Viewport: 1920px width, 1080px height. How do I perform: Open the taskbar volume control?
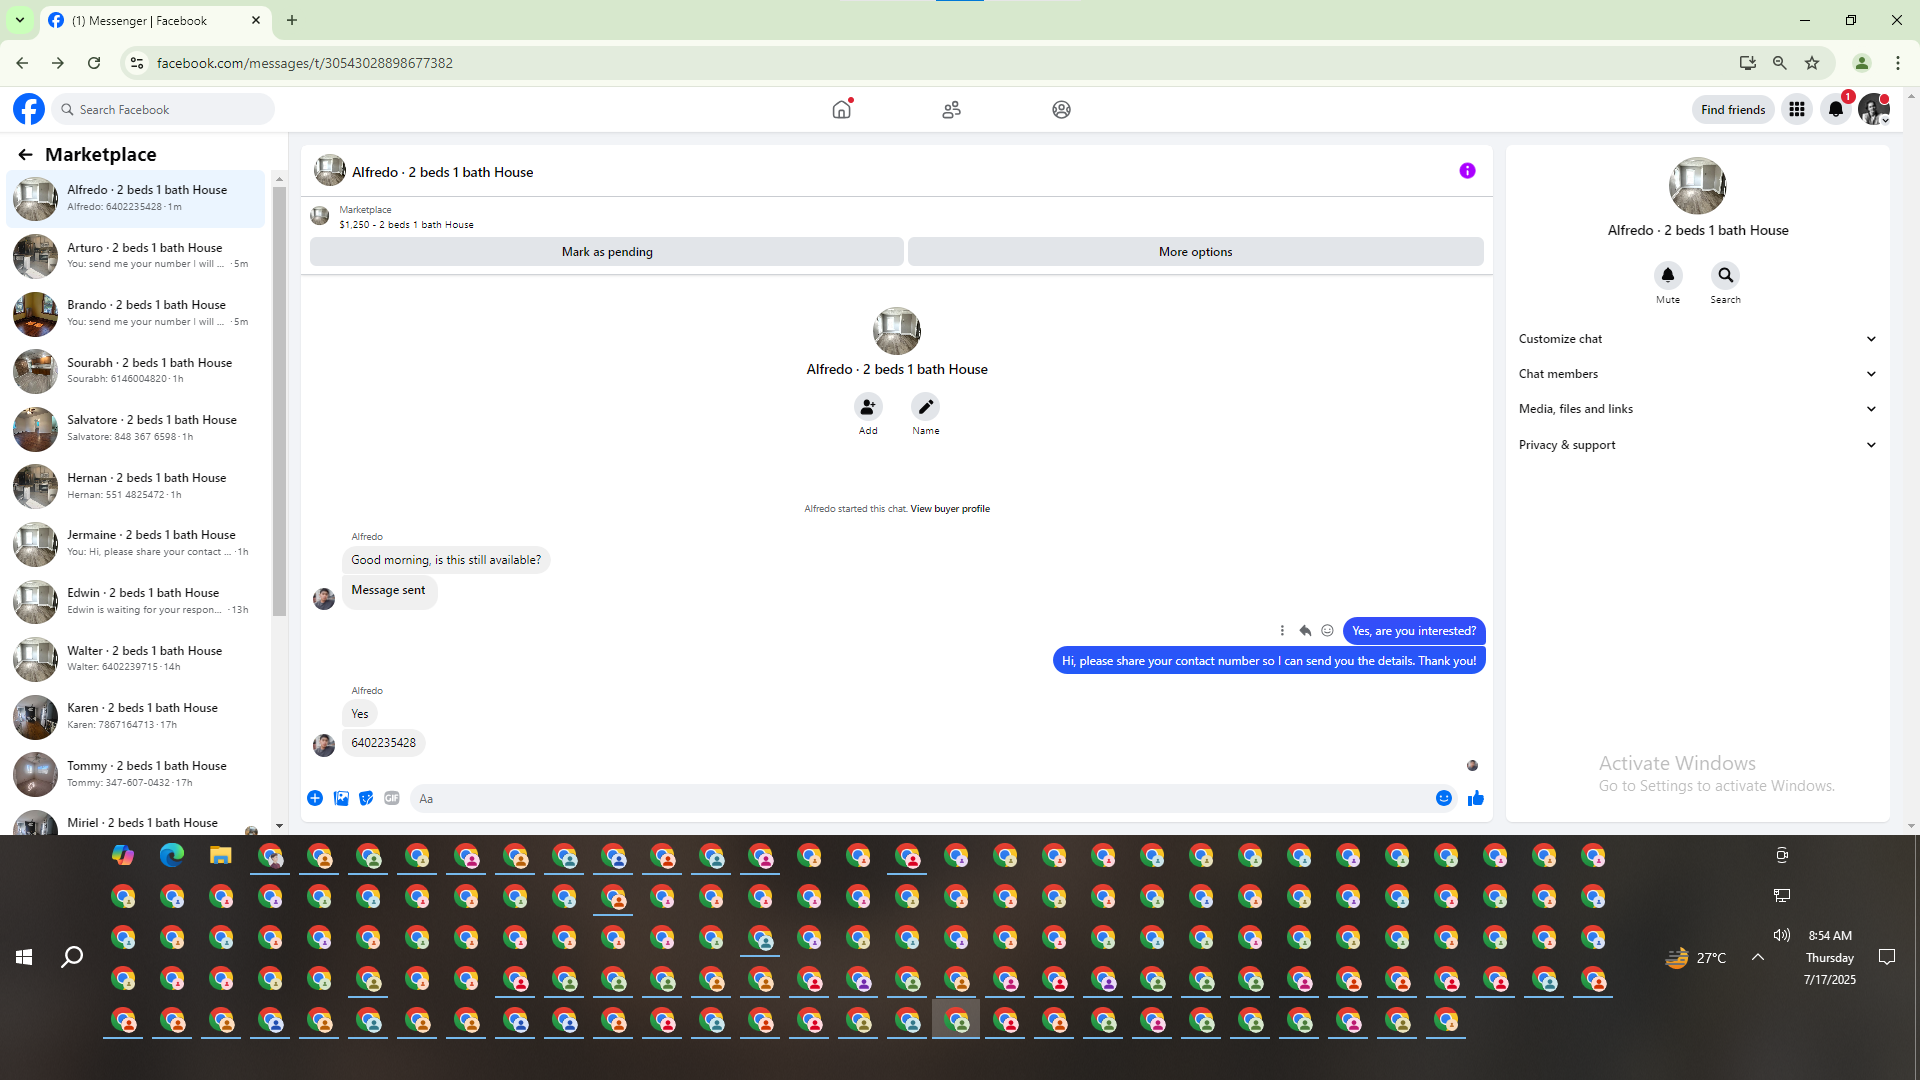pos(1781,935)
